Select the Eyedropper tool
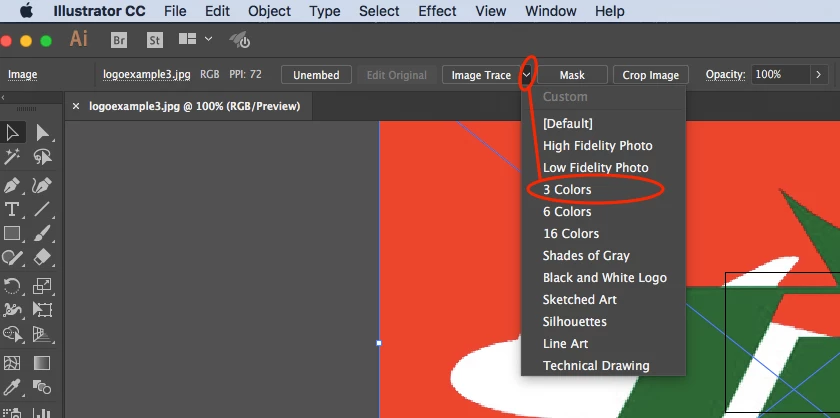840x418 pixels. pos(12,386)
